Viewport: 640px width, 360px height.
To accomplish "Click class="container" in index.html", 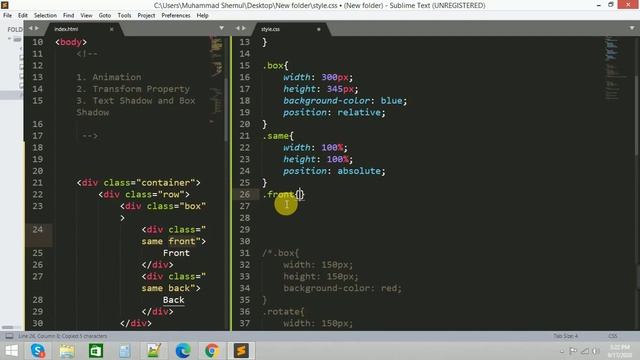I will click(x=149, y=182).
